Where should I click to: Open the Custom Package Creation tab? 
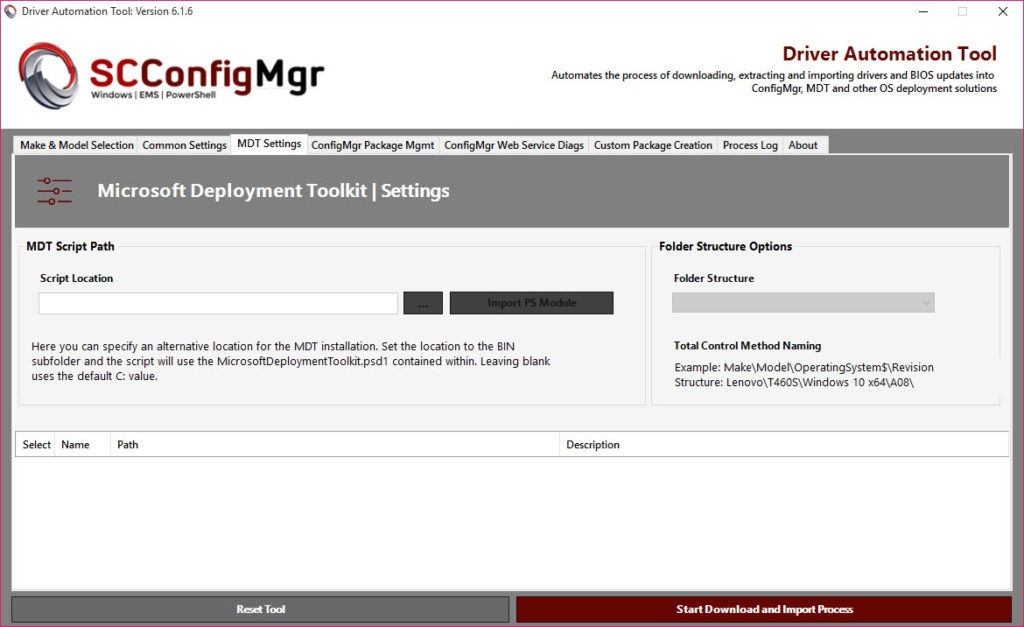click(x=653, y=145)
